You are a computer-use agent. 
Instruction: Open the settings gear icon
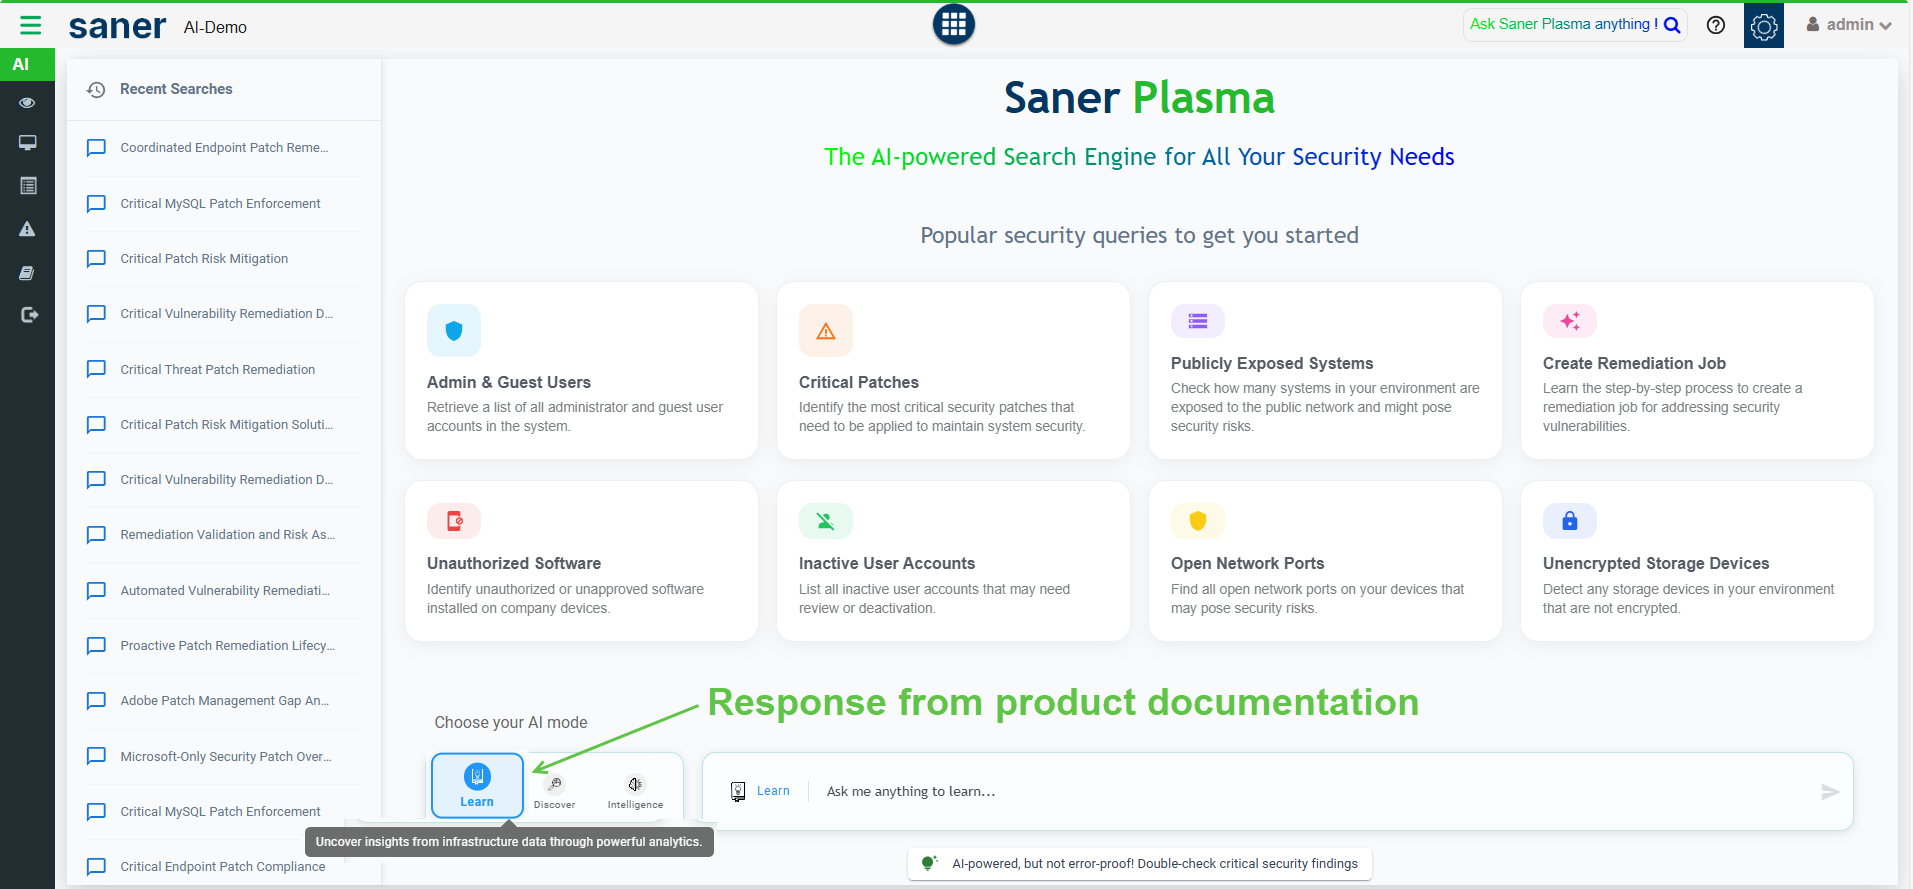[x=1764, y=26]
